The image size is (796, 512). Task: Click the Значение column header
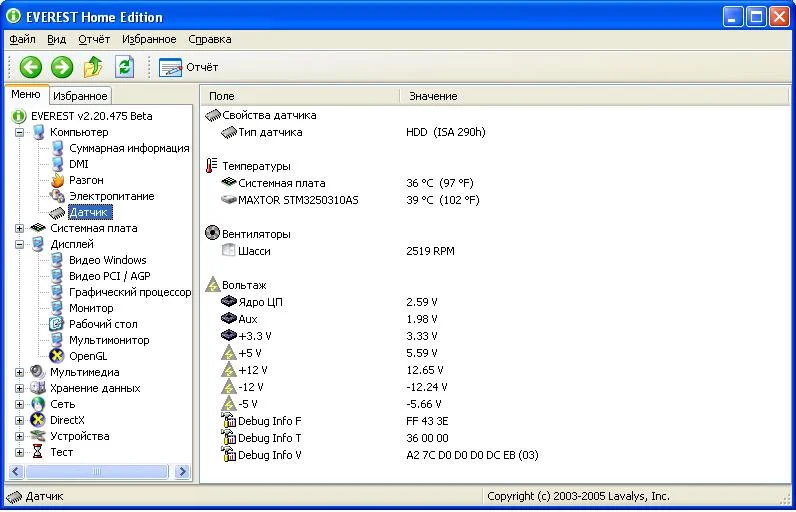click(596, 96)
